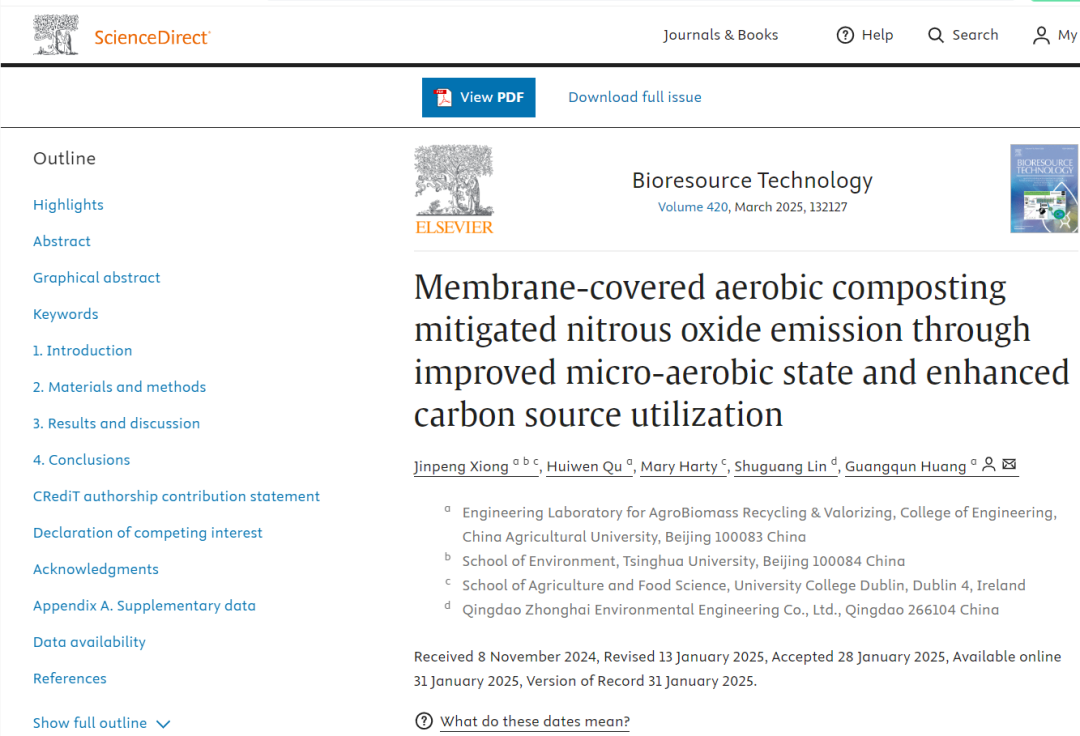Navigate to 2. Materials and methods
The width and height of the screenshot is (1080, 736).
click(119, 387)
